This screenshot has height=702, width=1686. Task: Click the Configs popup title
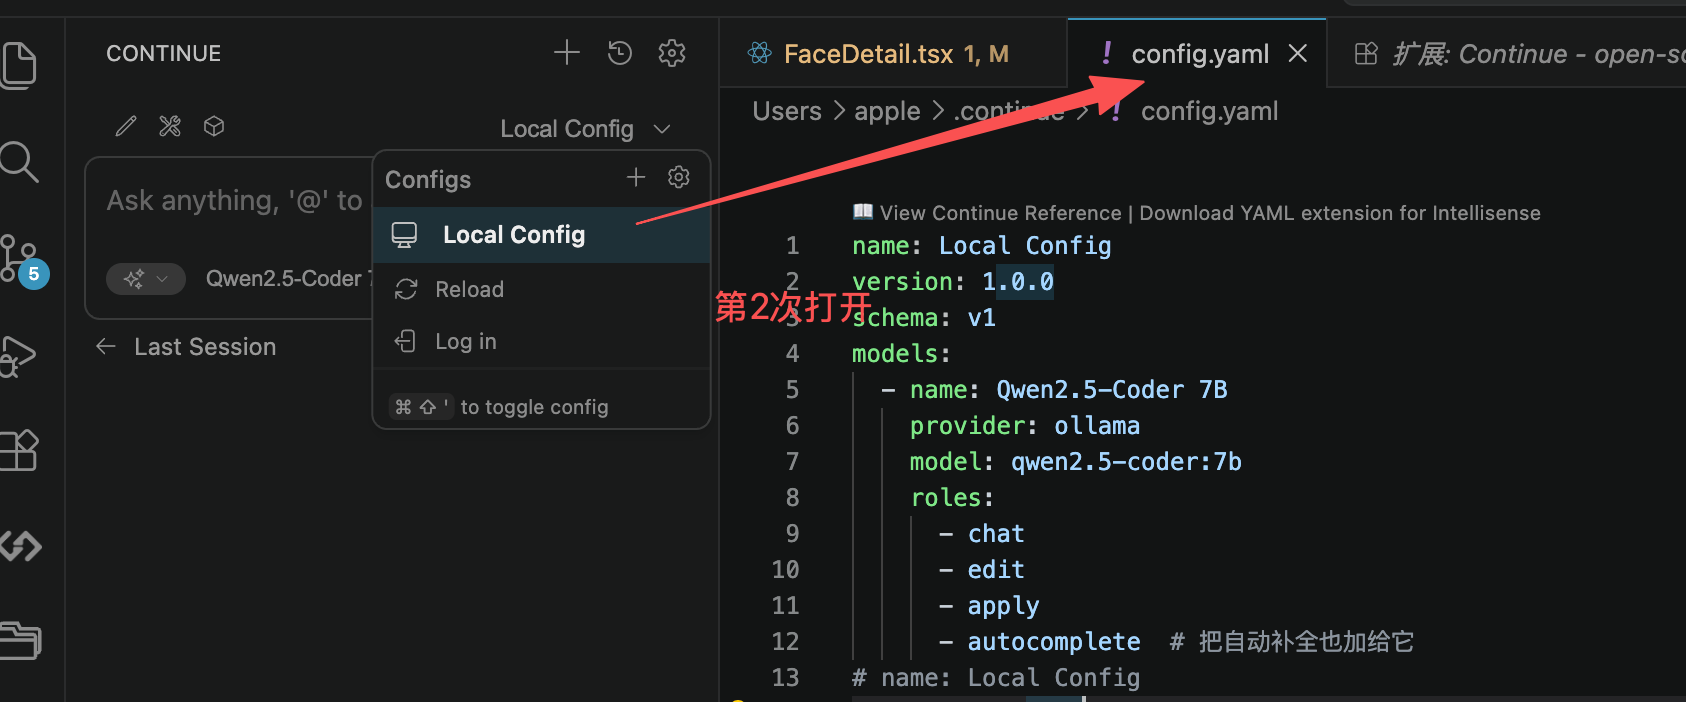pyautogui.click(x=428, y=180)
